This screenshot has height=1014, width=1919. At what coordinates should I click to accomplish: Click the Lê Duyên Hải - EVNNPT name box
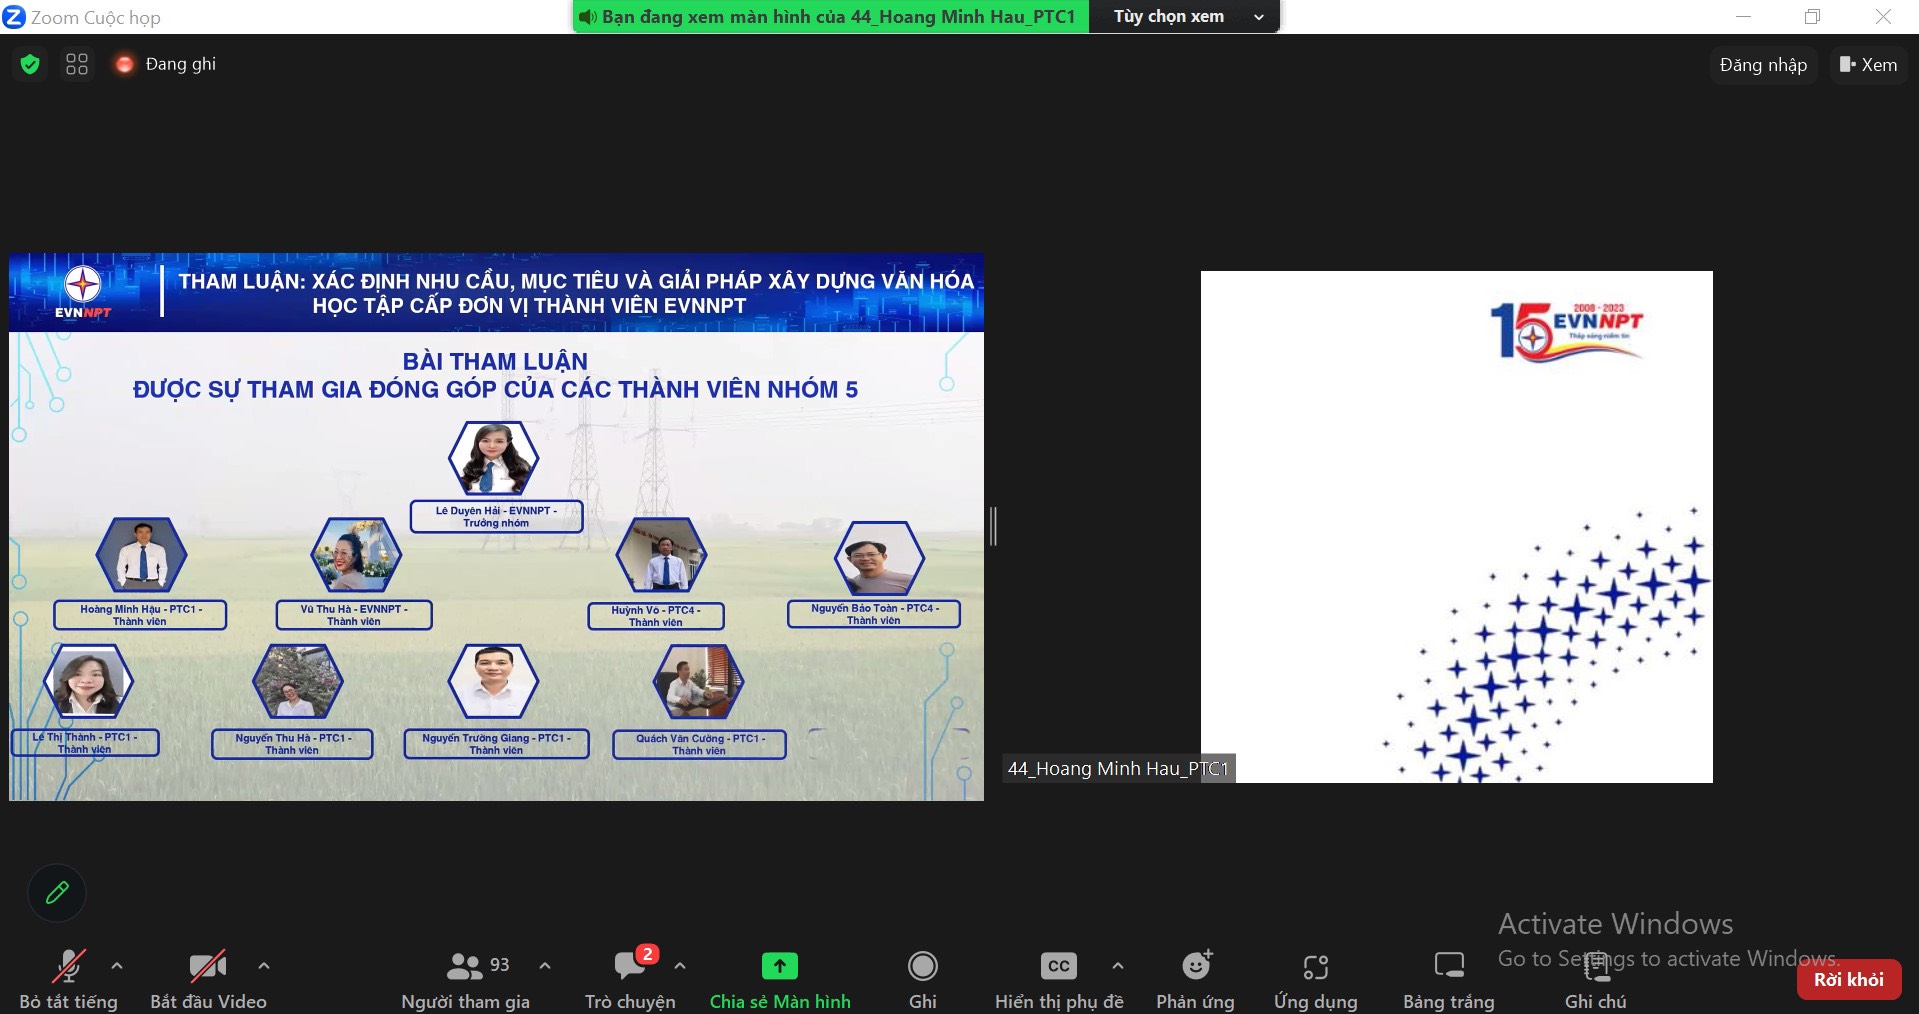496,516
